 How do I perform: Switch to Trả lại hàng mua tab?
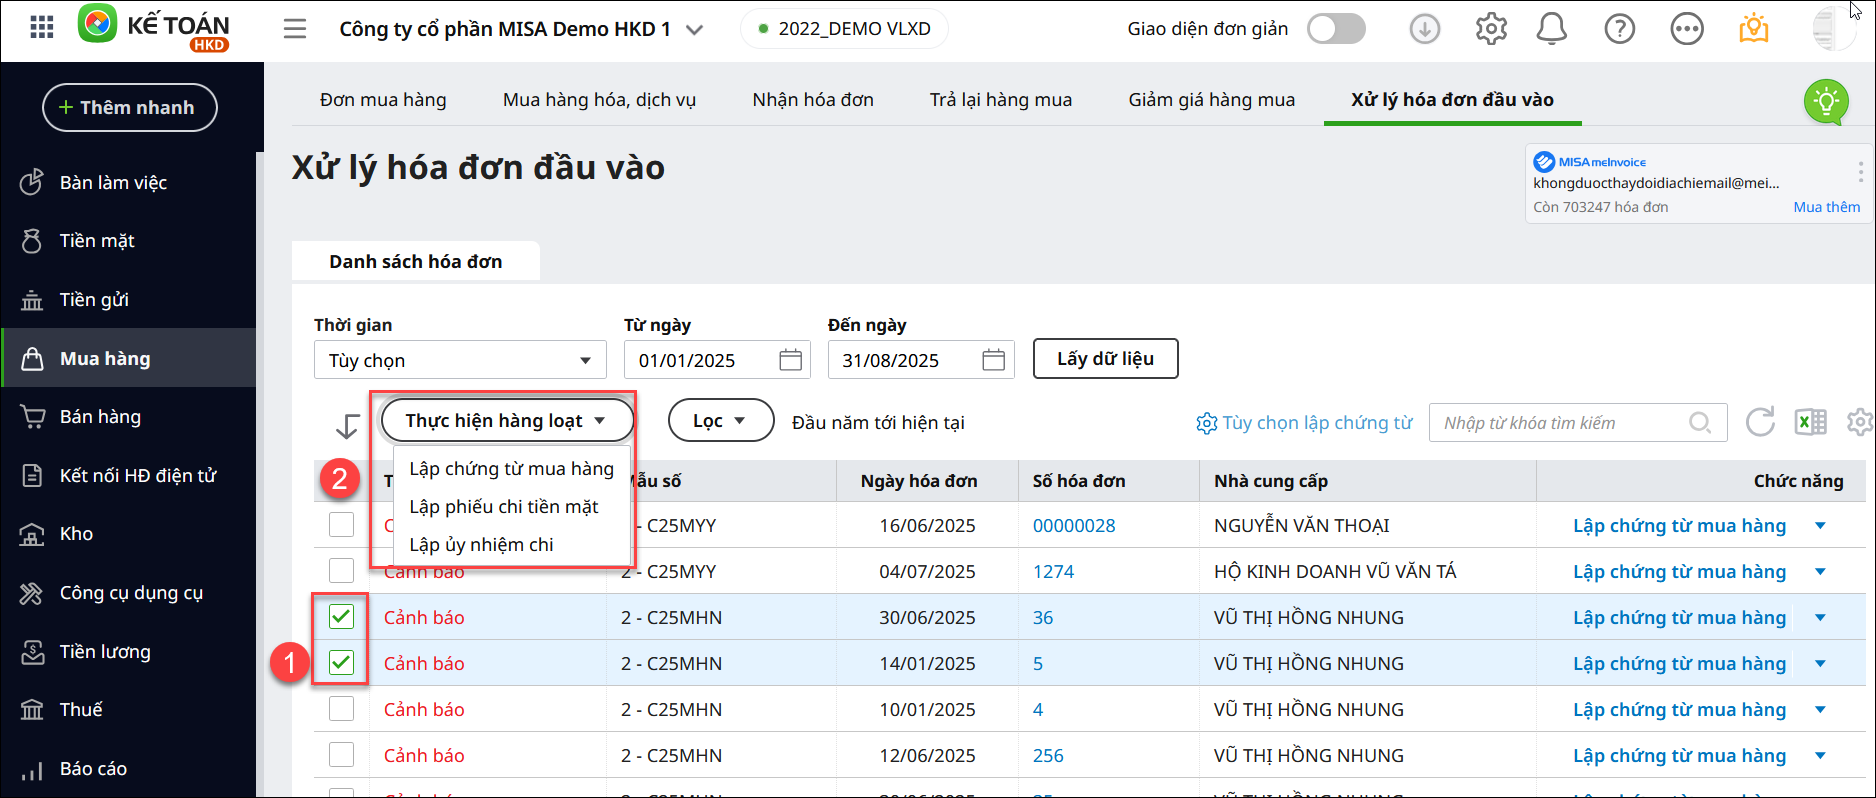[x=1001, y=100]
